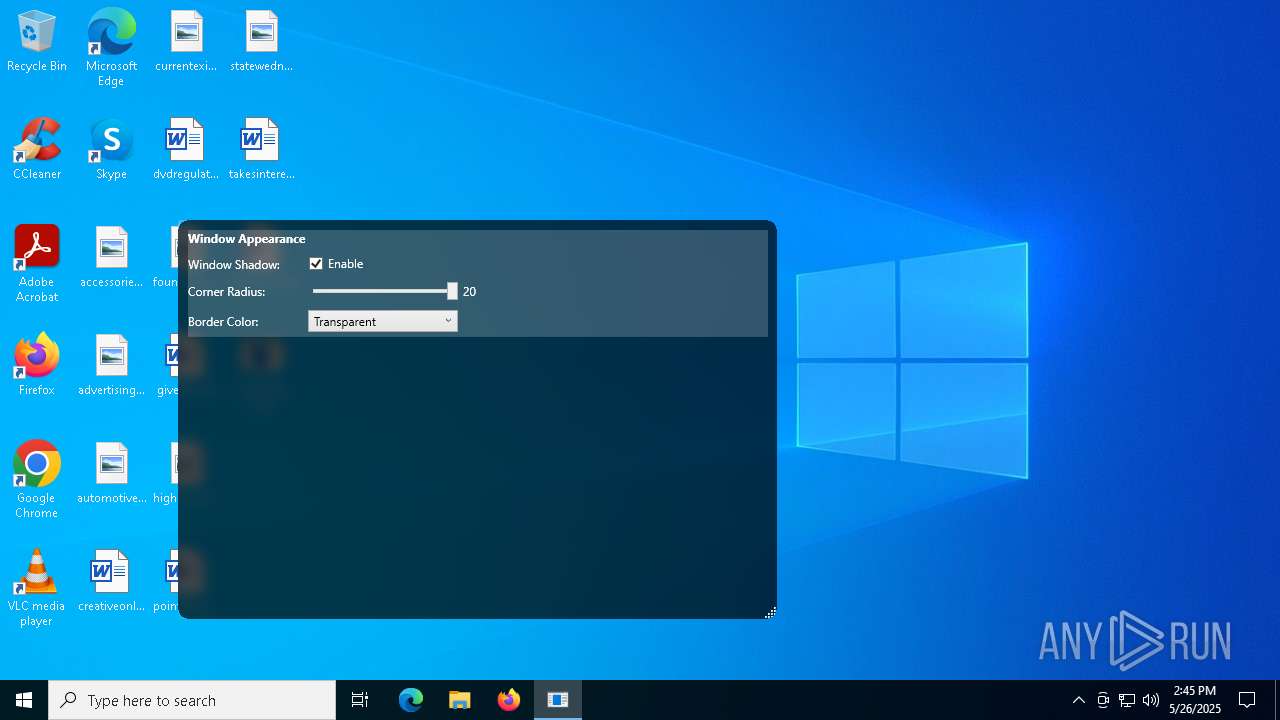Select the statewedn... image file icon
Image resolution: width=1280 pixels, height=720 pixels.
pyautogui.click(x=261, y=42)
